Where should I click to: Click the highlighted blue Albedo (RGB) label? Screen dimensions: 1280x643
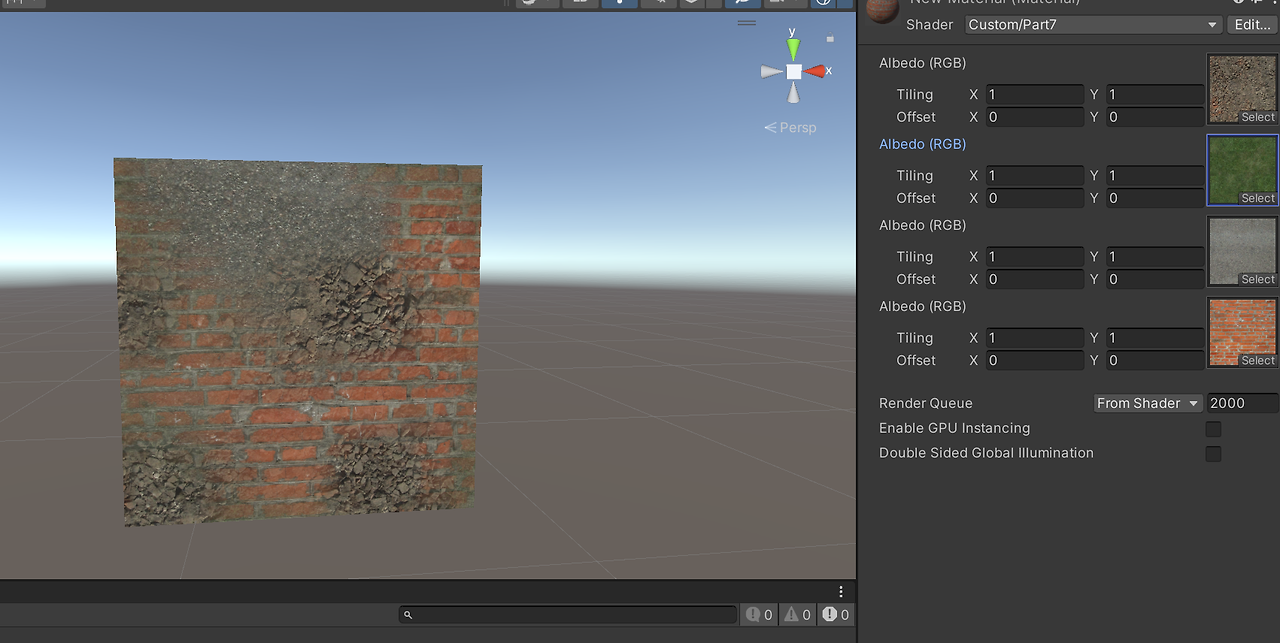[x=922, y=144]
